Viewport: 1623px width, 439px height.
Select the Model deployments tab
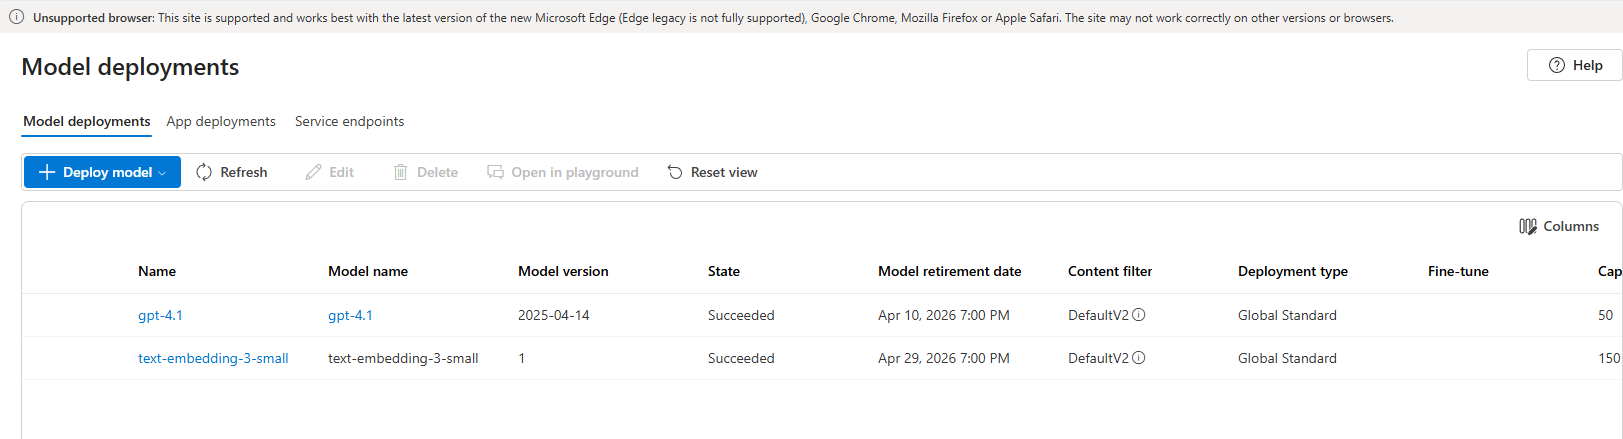pyautogui.click(x=87, y=121)
